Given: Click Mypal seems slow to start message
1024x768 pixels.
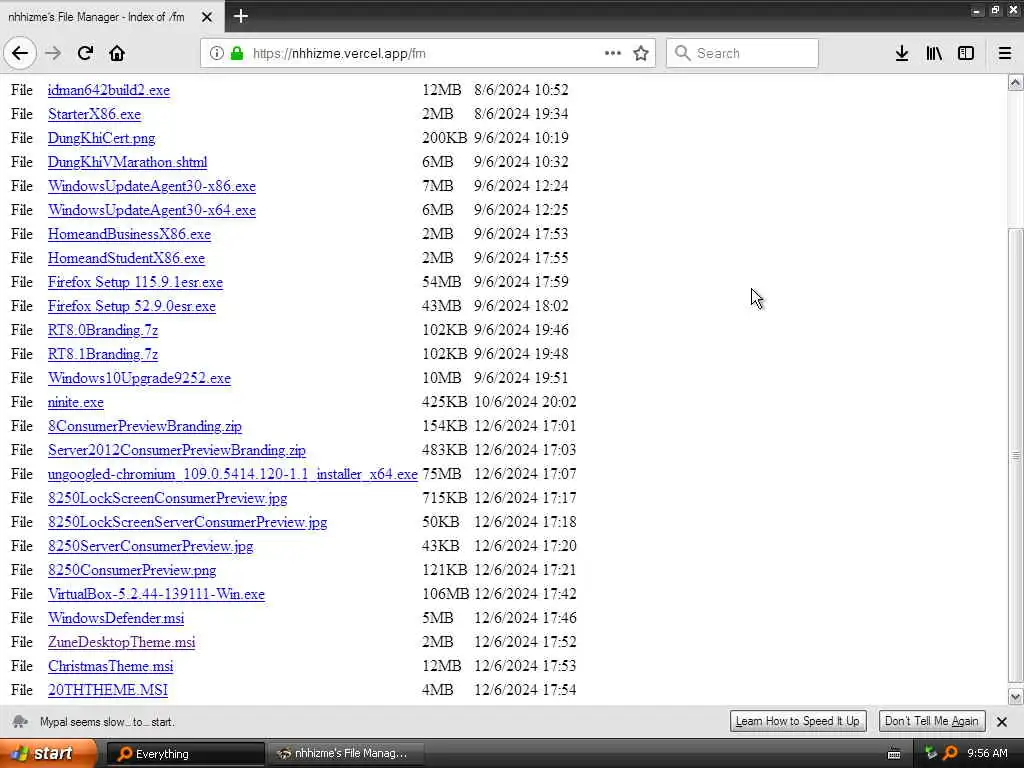Looking at the screenshot, I should click(107, 722).
